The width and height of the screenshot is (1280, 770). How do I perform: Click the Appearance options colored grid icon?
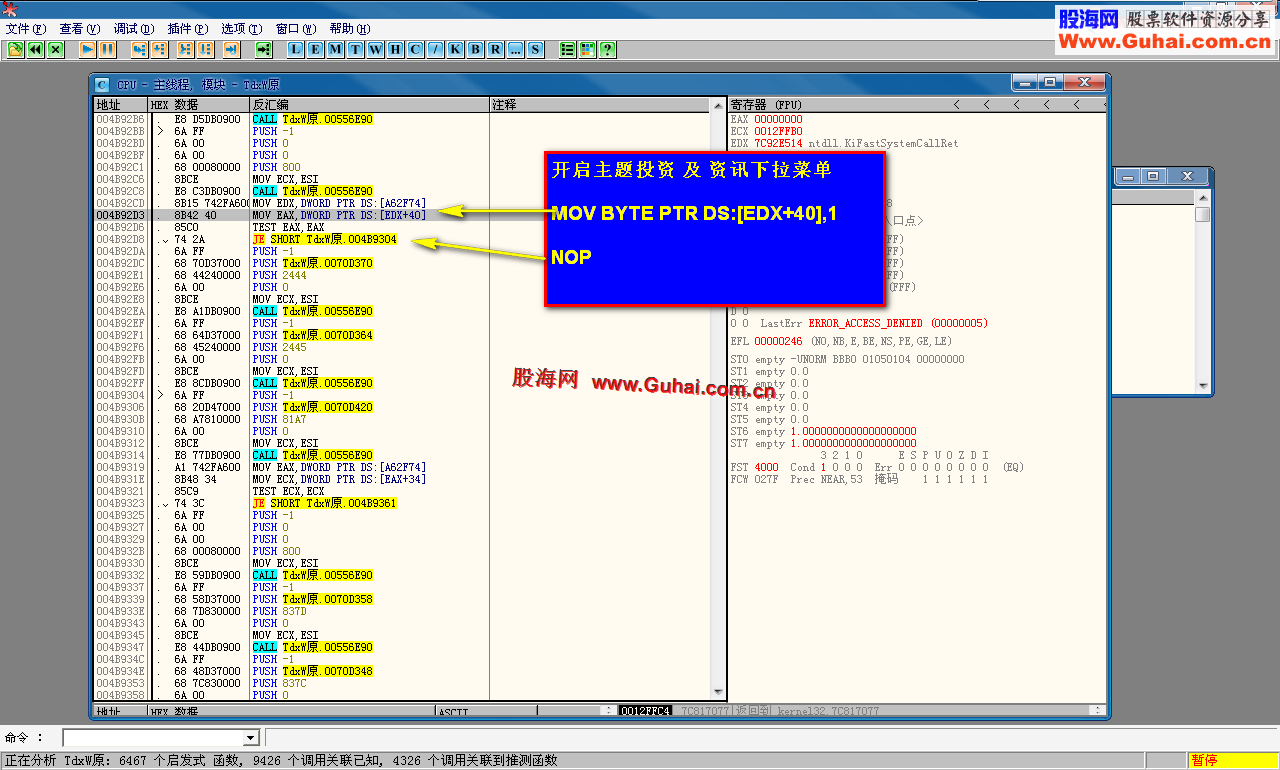coord(588,49)
